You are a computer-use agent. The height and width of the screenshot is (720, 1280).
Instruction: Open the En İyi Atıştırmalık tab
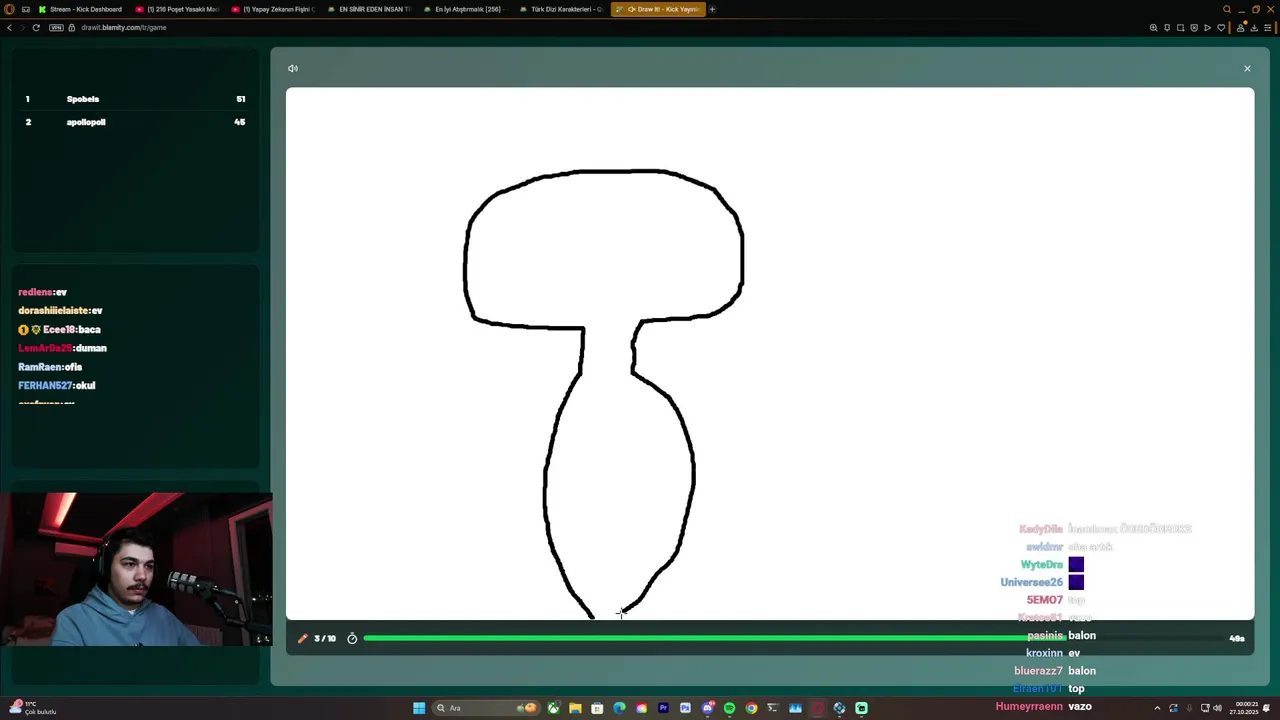(x=465, y=9)
